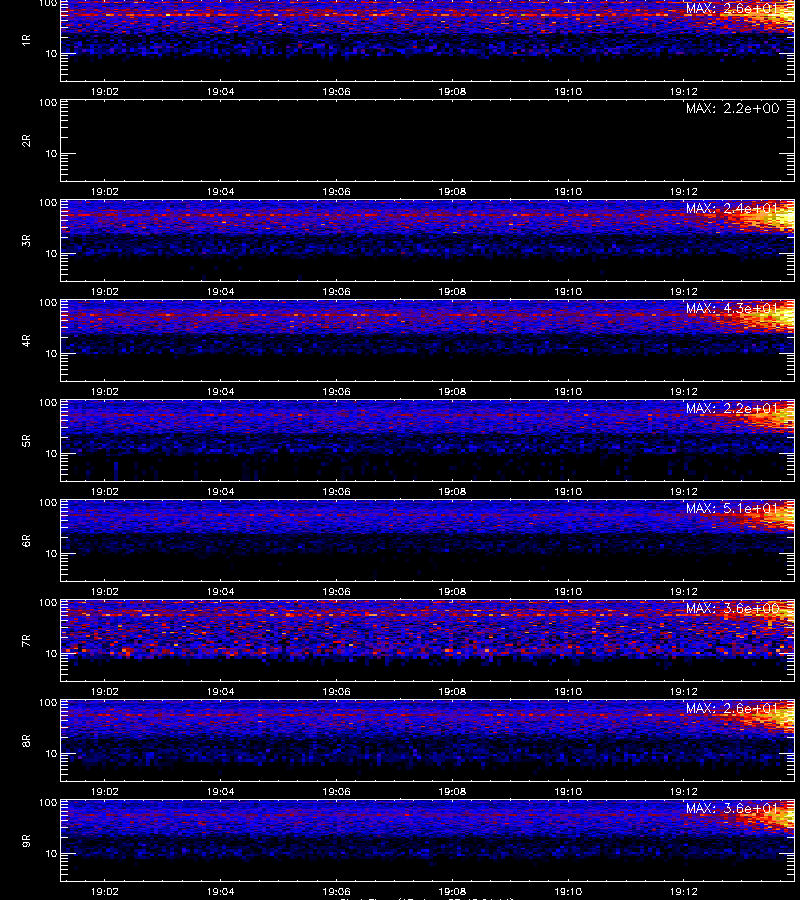The height and width of the screenshot is (900, 800).
Task: Click the 8R panel axis label
Action: coord(26,740)
